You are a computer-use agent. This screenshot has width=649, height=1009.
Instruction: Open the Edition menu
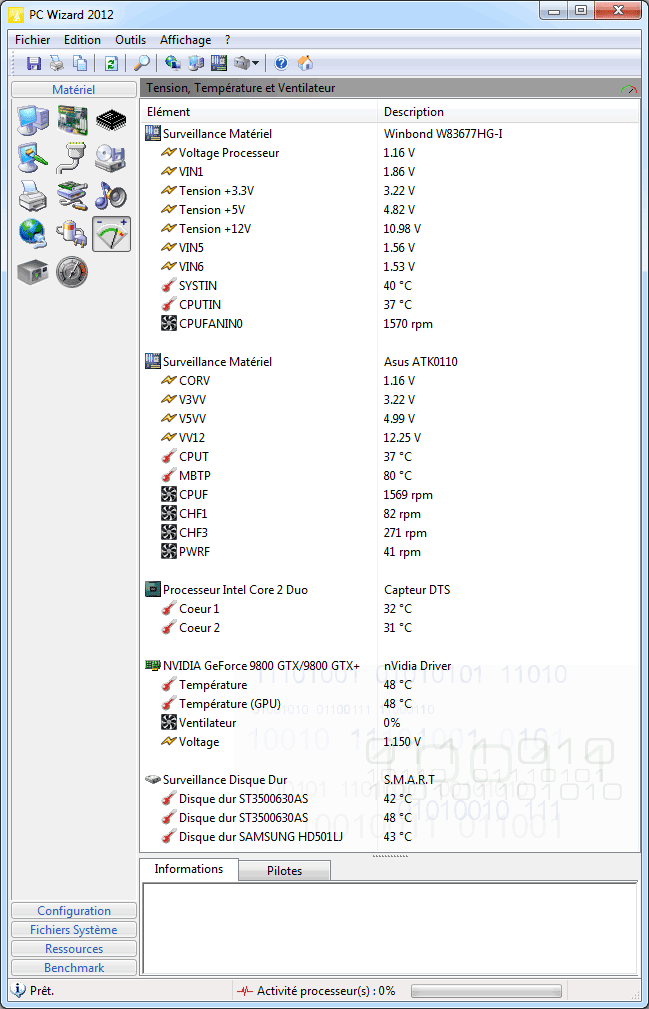pyautogui.click(x=82, y=40)
